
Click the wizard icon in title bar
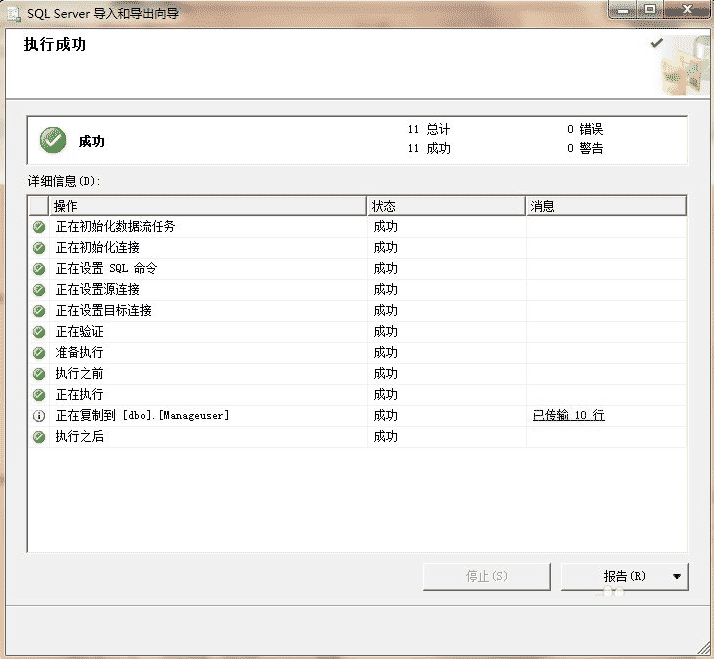(x=14, y=13)
